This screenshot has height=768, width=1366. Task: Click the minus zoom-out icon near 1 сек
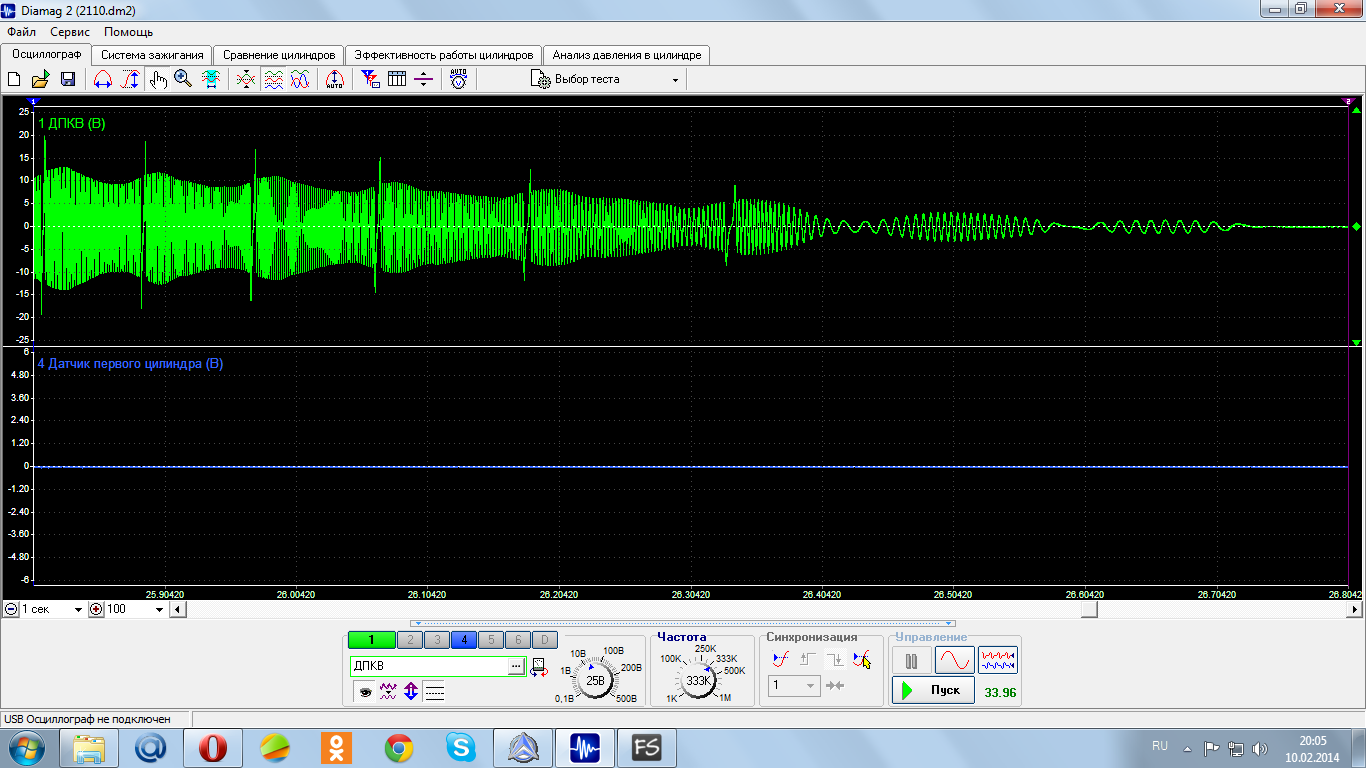coord(10,609)
